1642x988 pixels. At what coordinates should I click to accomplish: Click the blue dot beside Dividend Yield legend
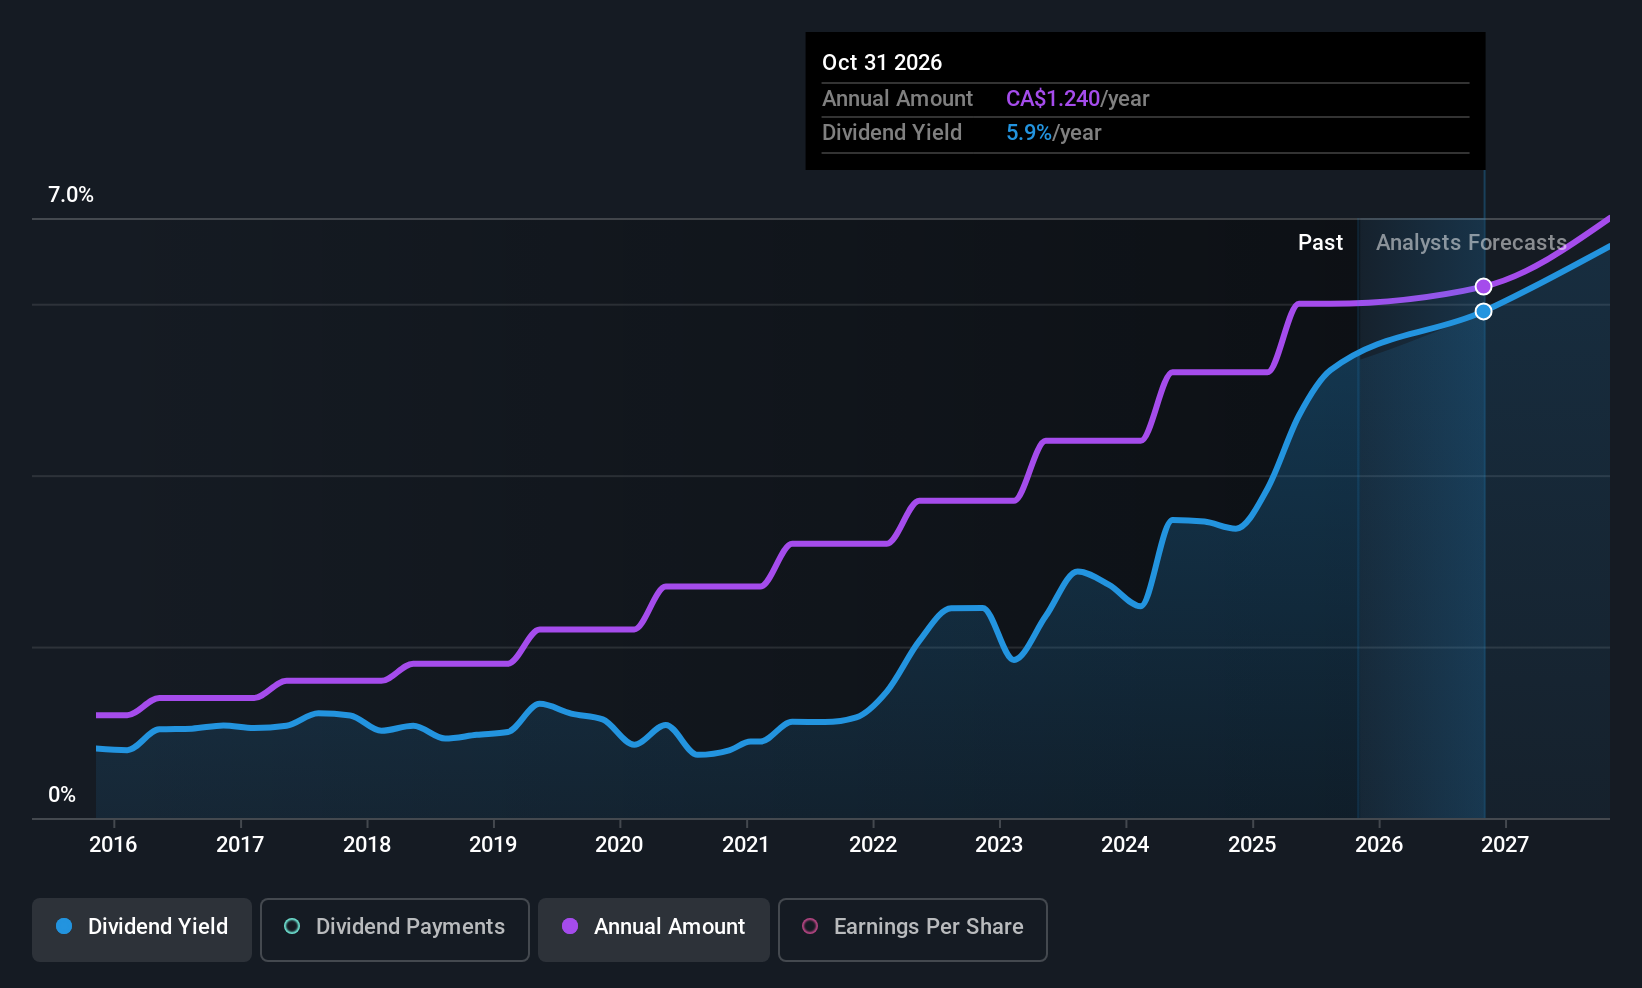click(64, 926)
